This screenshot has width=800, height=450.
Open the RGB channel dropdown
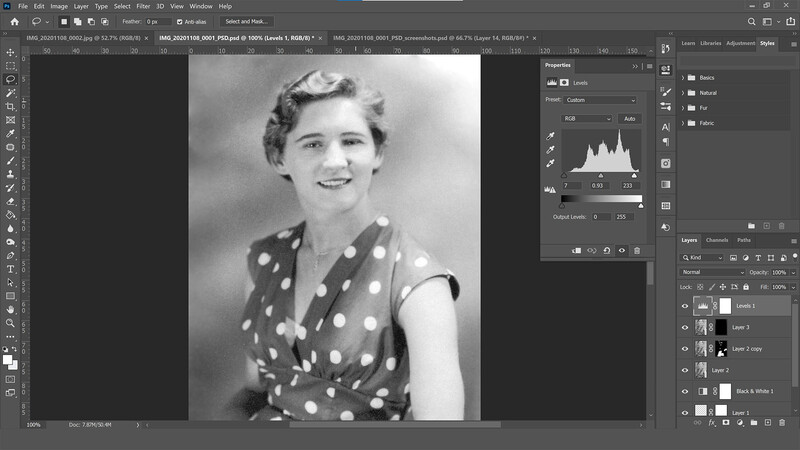pos(586,118)
